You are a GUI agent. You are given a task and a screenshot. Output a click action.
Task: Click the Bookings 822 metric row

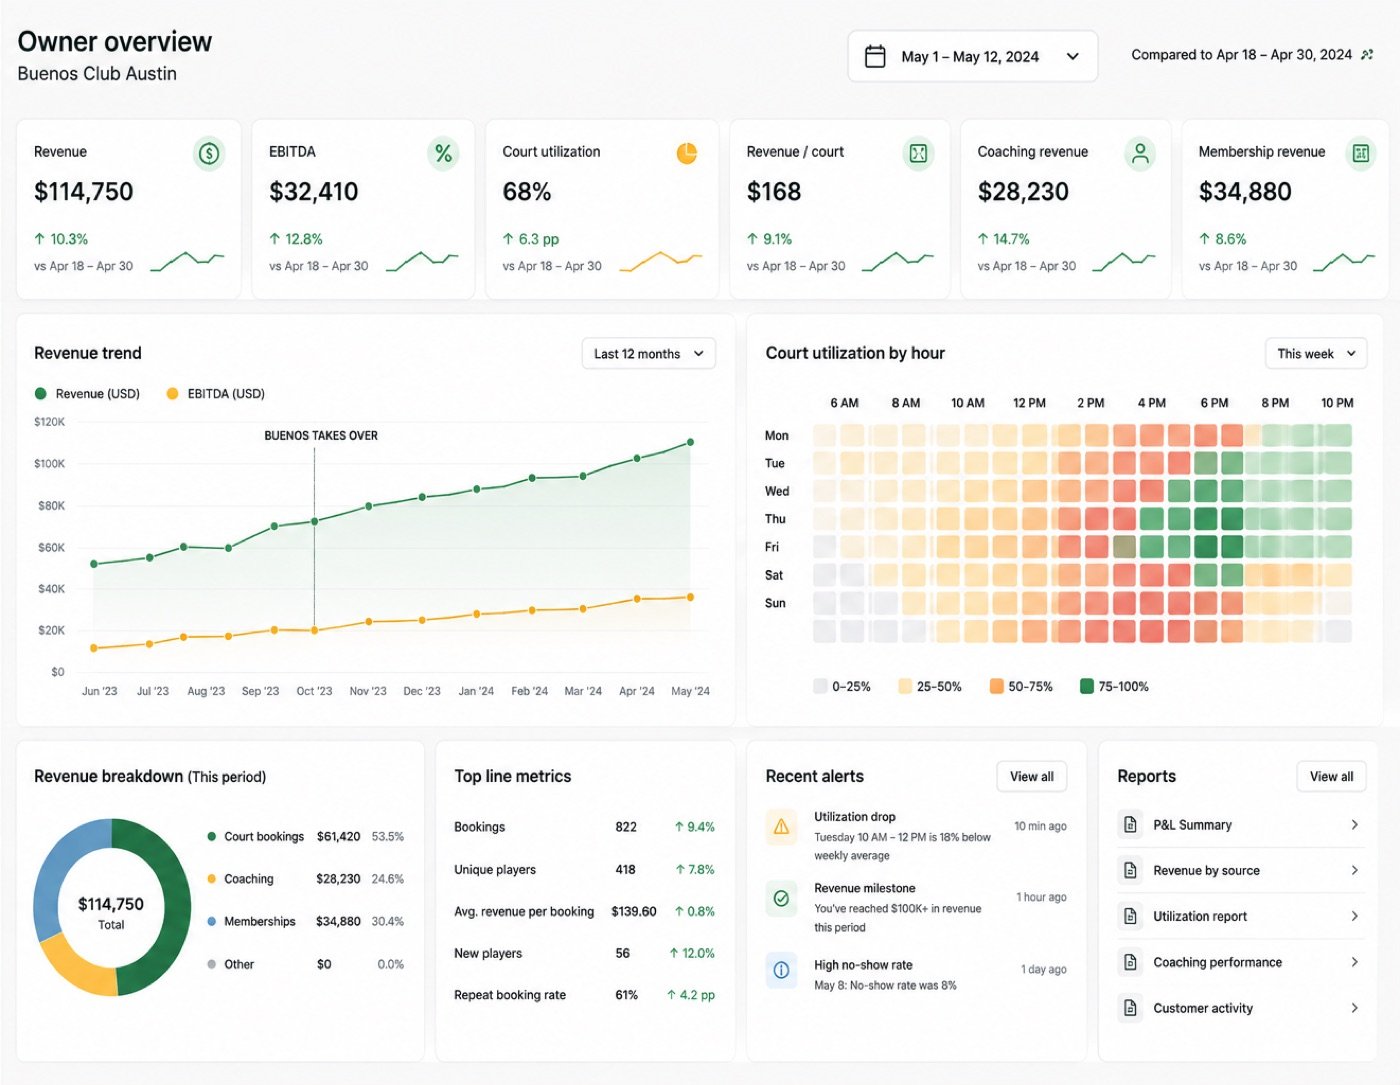584,827
